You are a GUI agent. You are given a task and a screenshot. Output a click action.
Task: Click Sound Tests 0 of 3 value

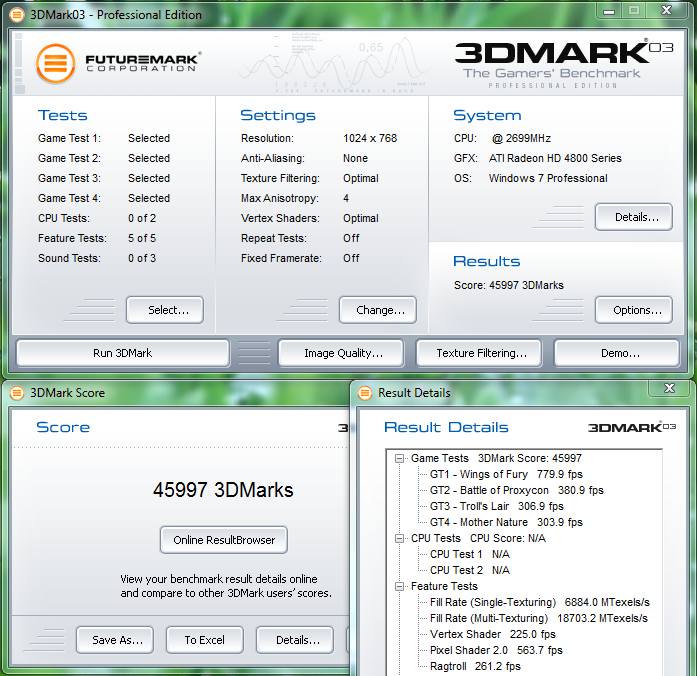[x=142, y=258]
